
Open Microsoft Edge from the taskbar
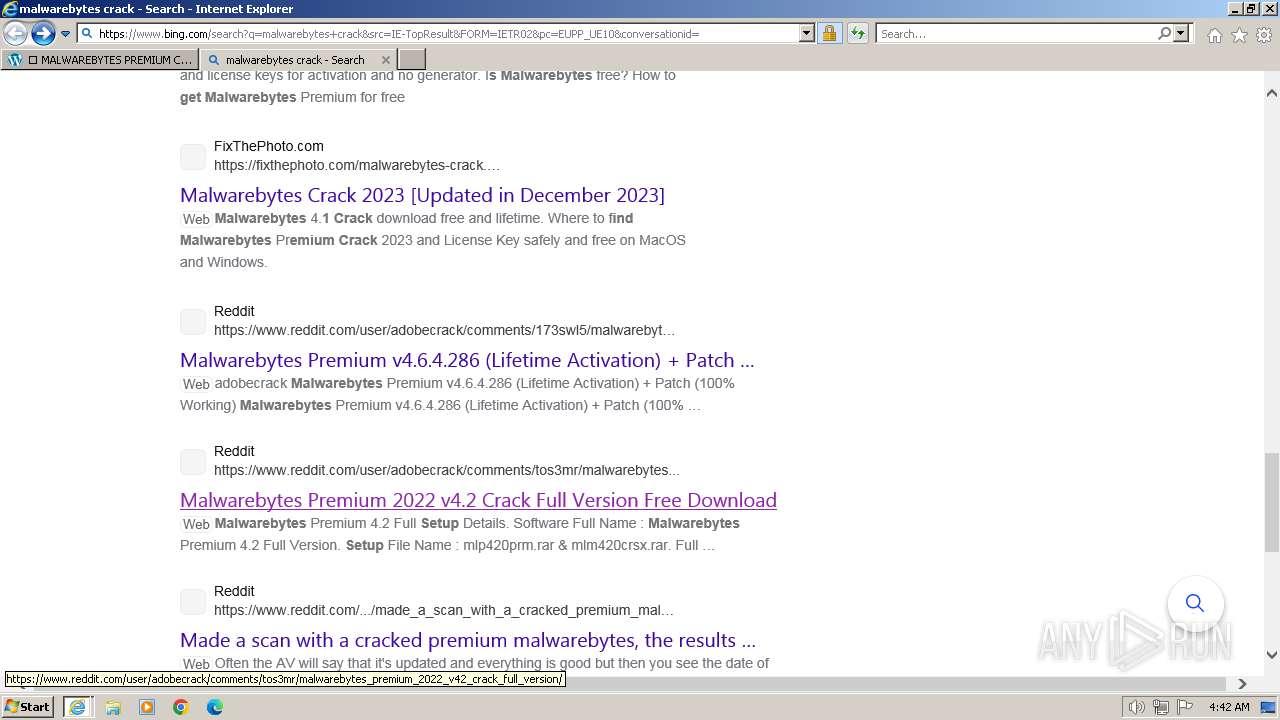click(x=215, y=707)
